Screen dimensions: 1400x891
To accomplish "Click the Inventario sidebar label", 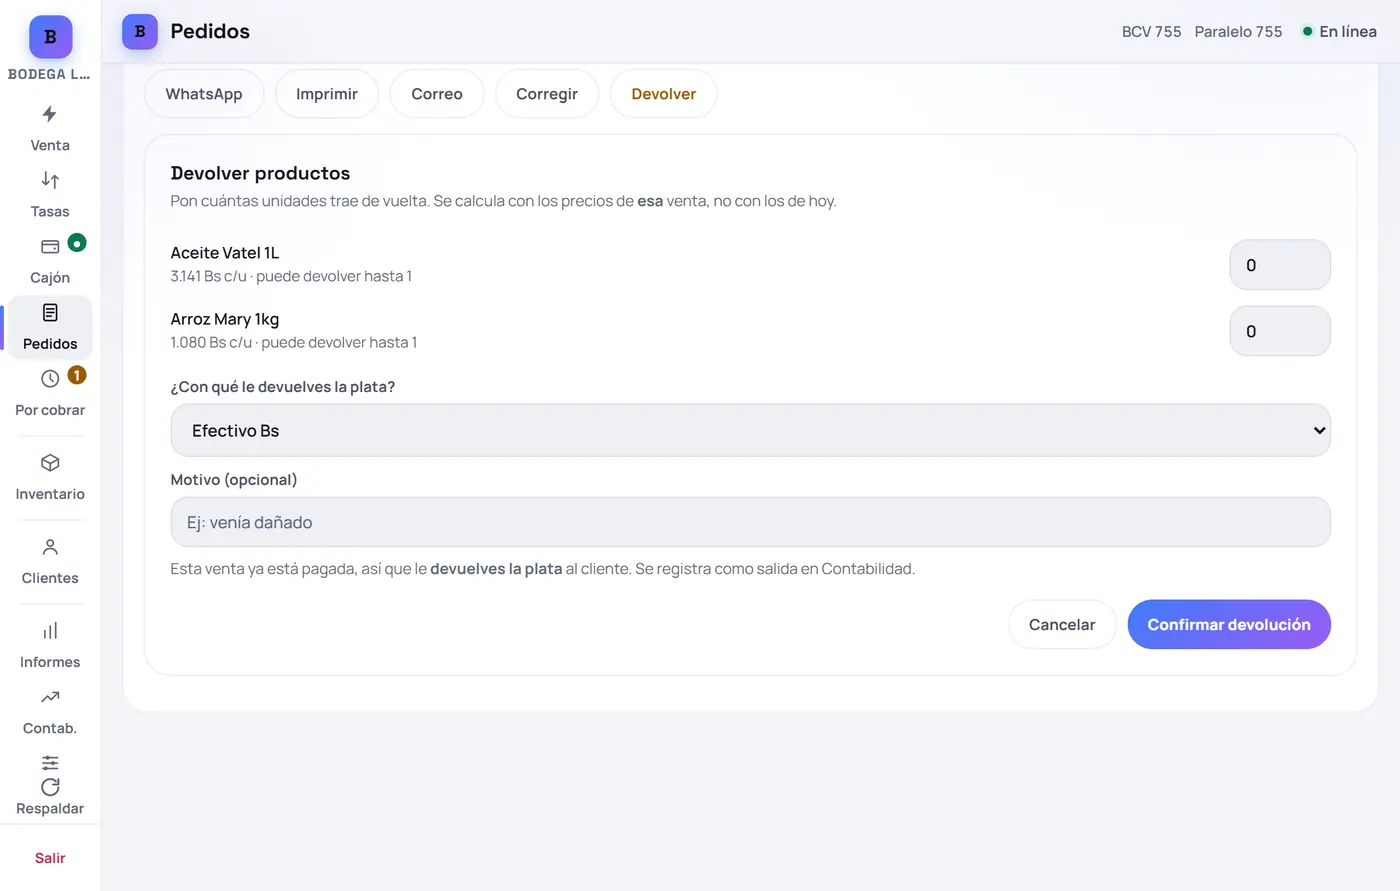I will (x=50, y=494).
